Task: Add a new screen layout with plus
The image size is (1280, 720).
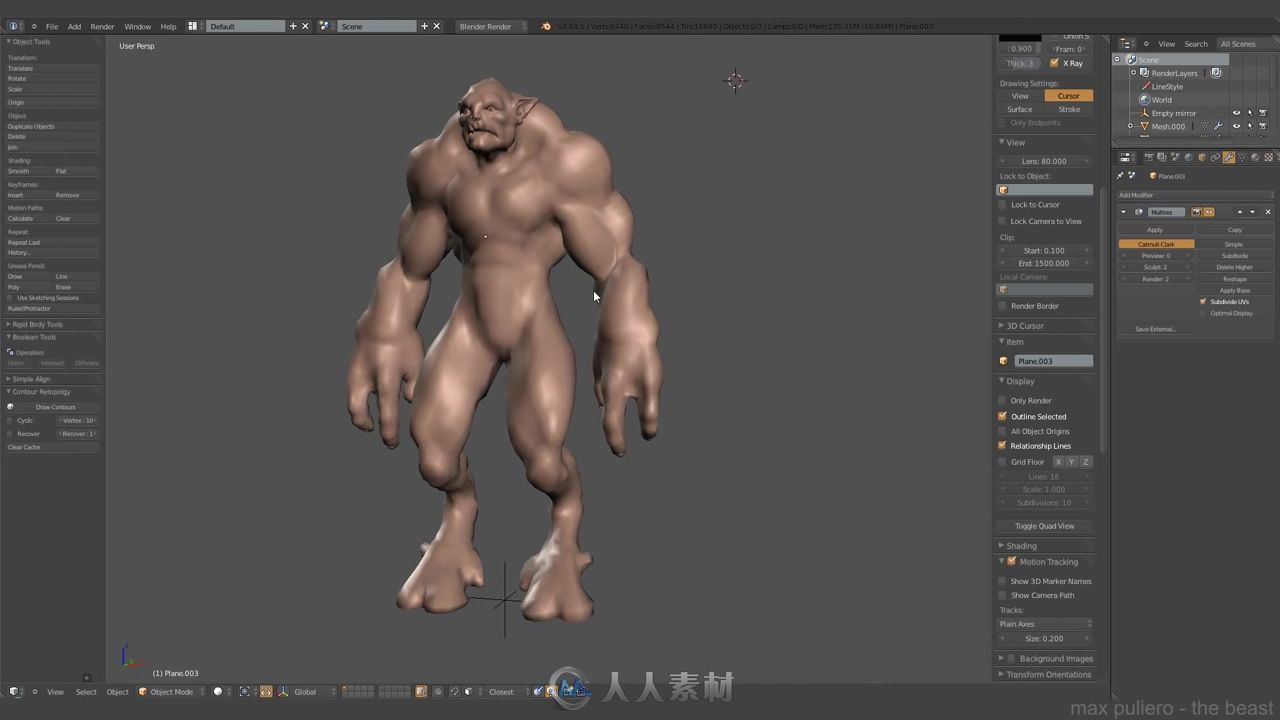Action: tap(293, 26)
